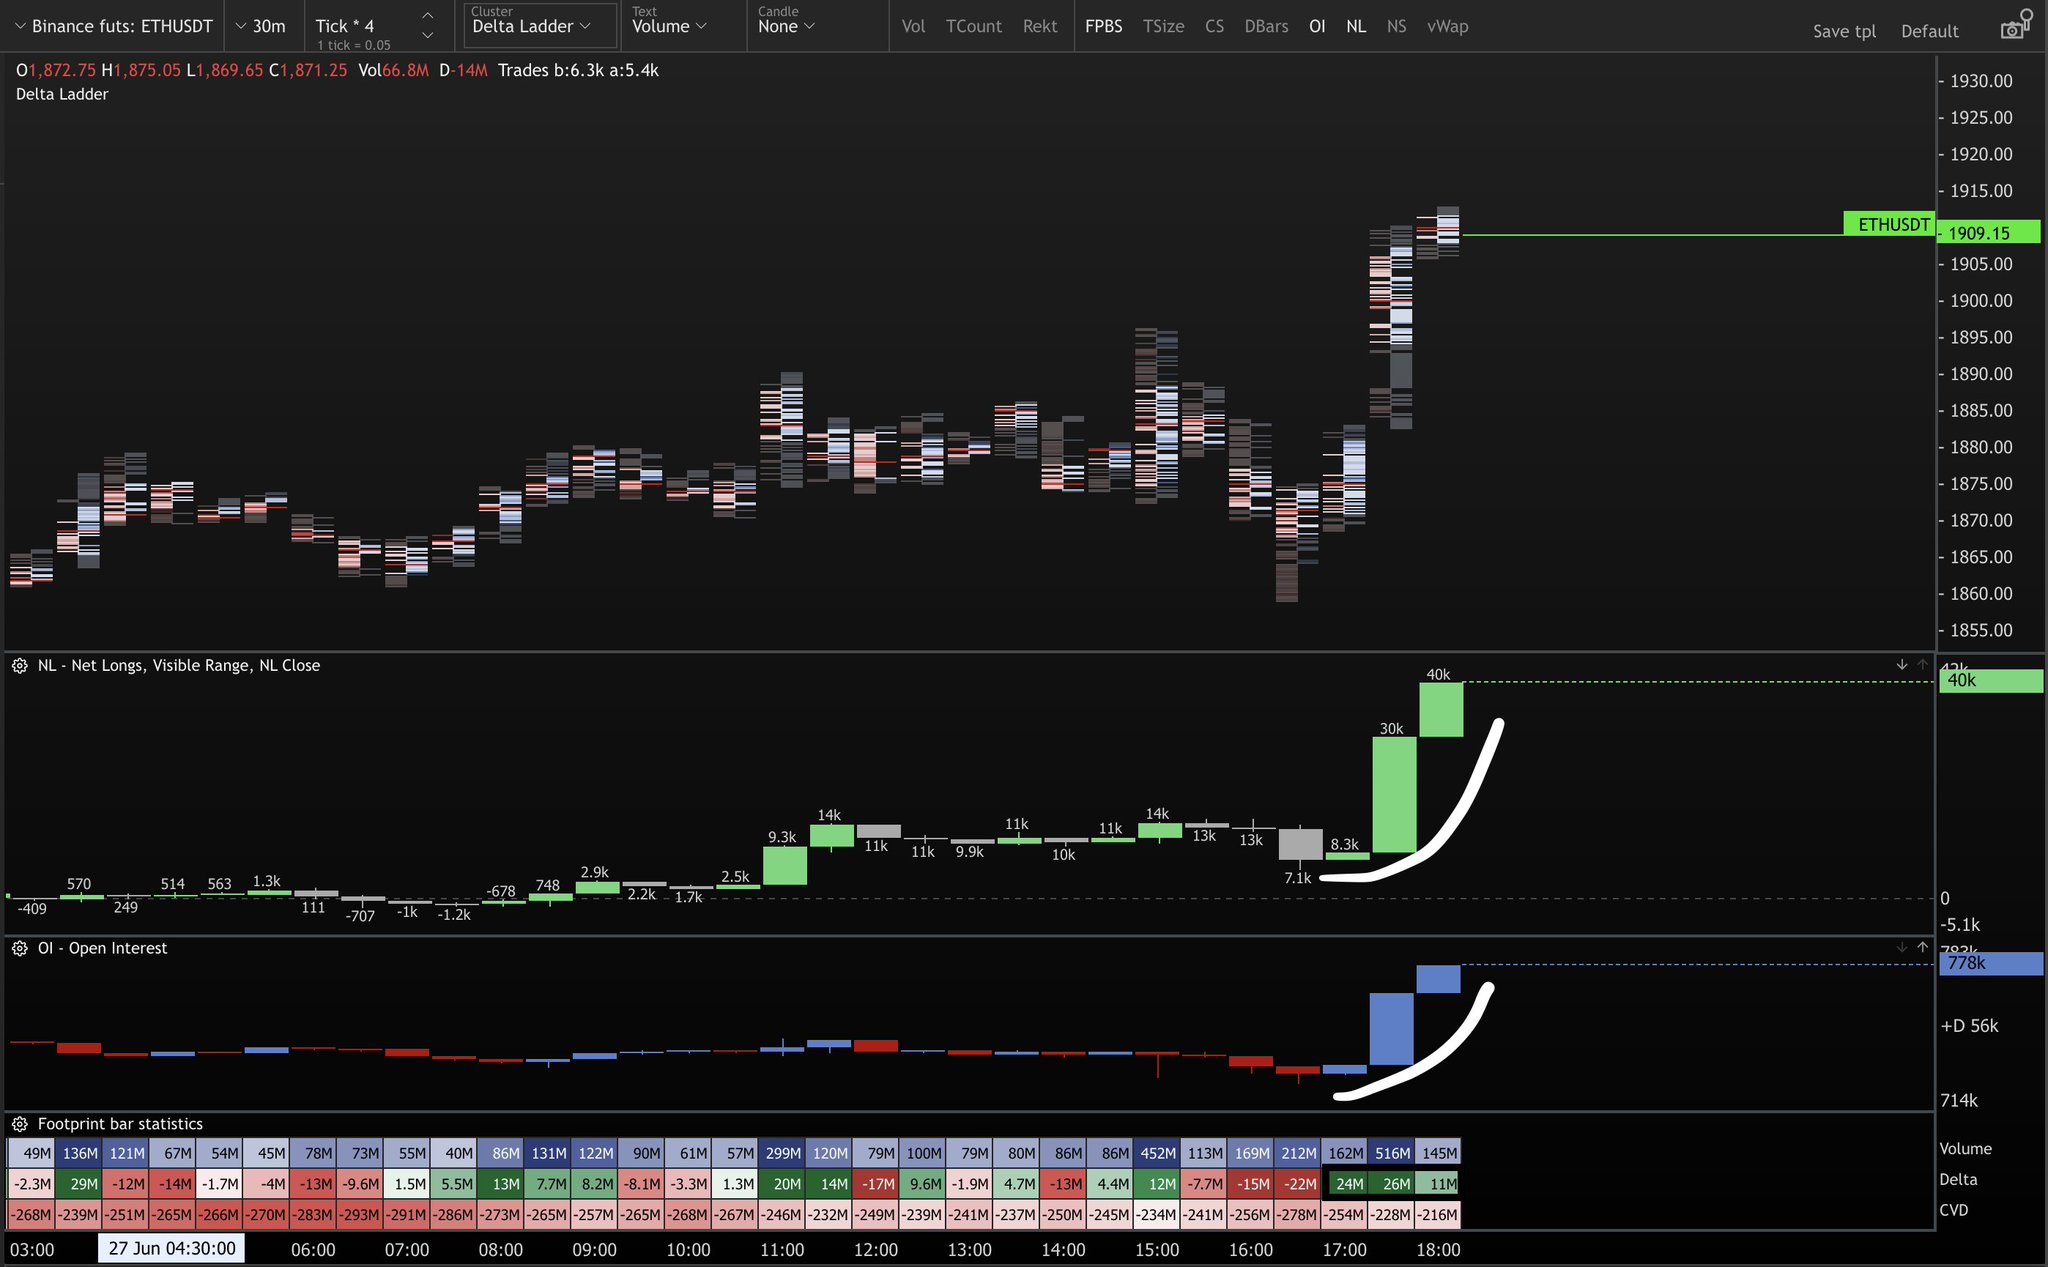
Task: Open Footprint bar statistics settings gear
Action: (x=20, y=1124)
